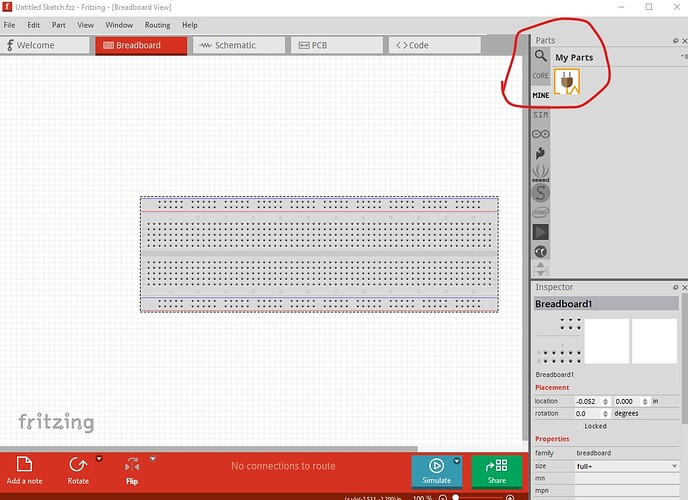Image resolution: width=688 pixels, height=500 pixels.
Task: Expand the breadboard size dropdown
Action: [x=674, y=466]
